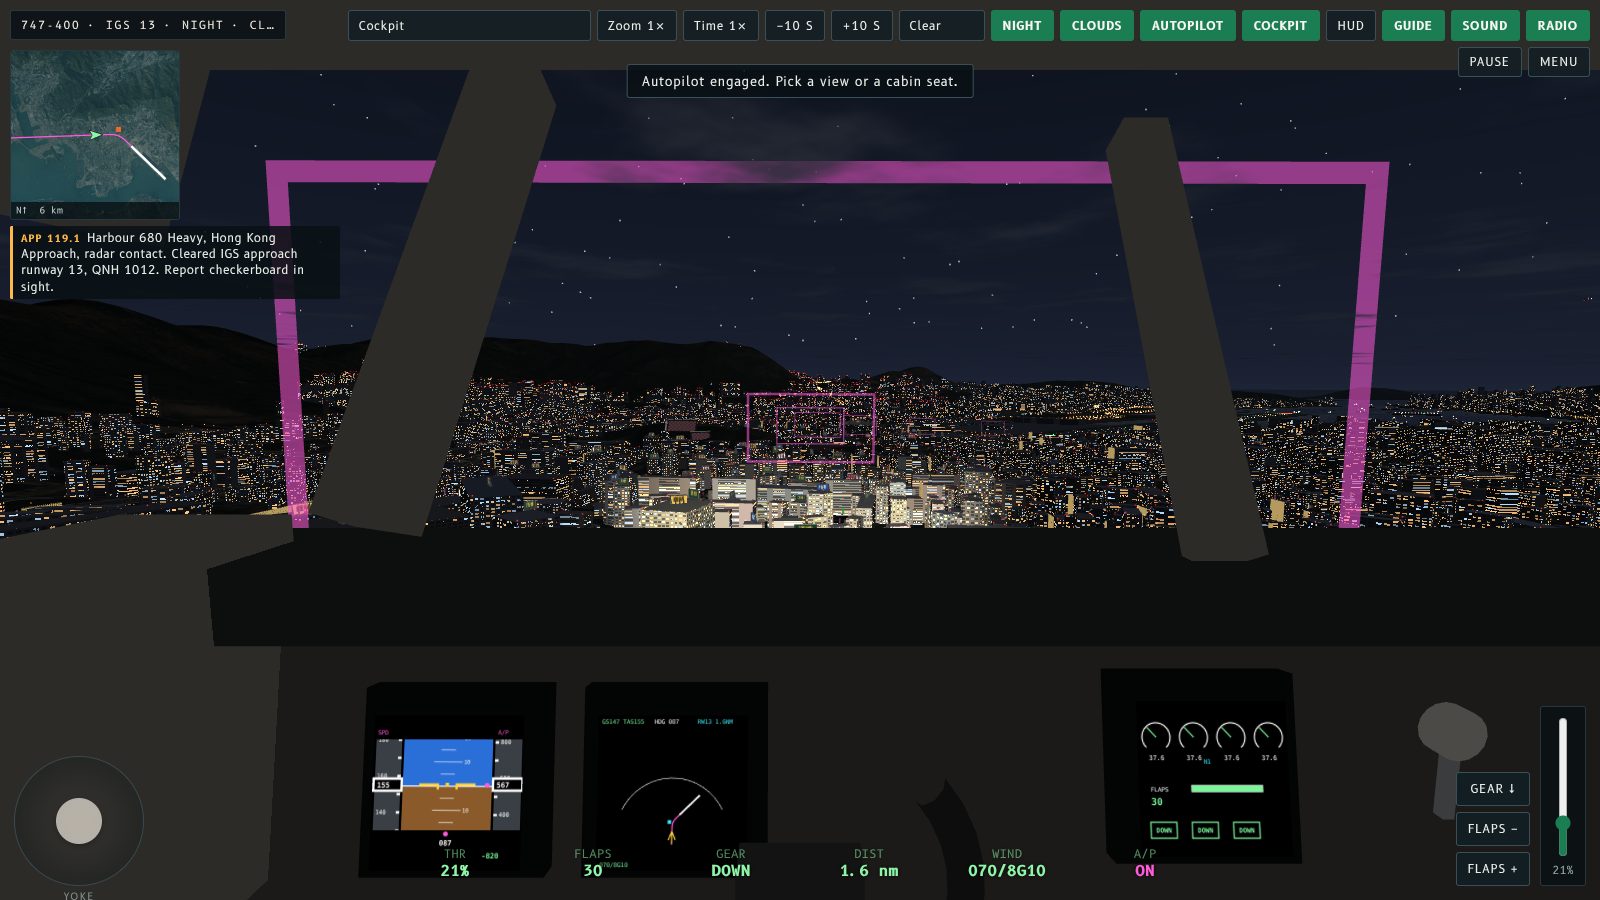
Task: Click the GEAR DOWN readout
Action: coord(731,863)
